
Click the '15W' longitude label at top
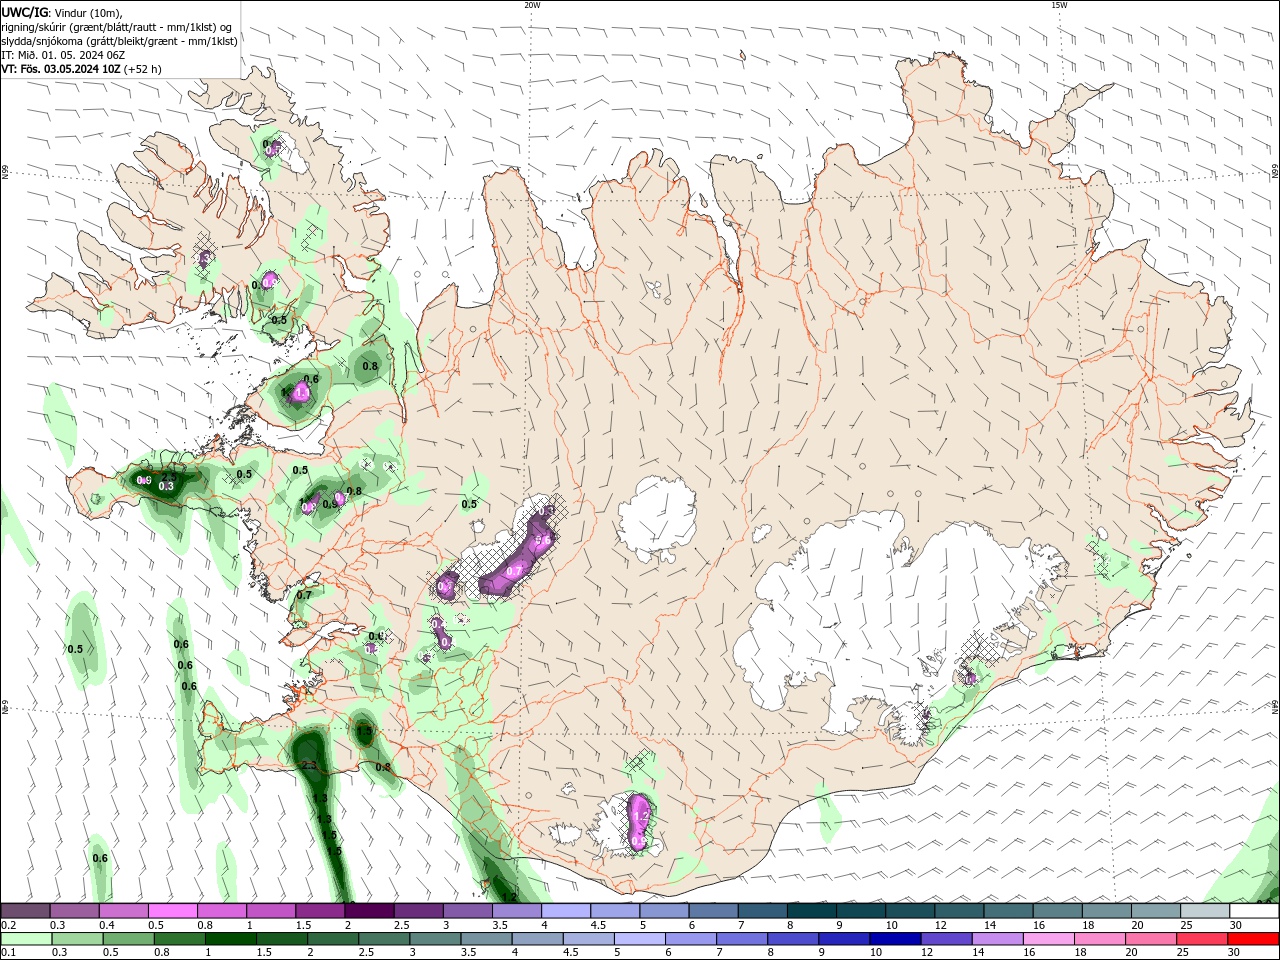[1059, 5]
